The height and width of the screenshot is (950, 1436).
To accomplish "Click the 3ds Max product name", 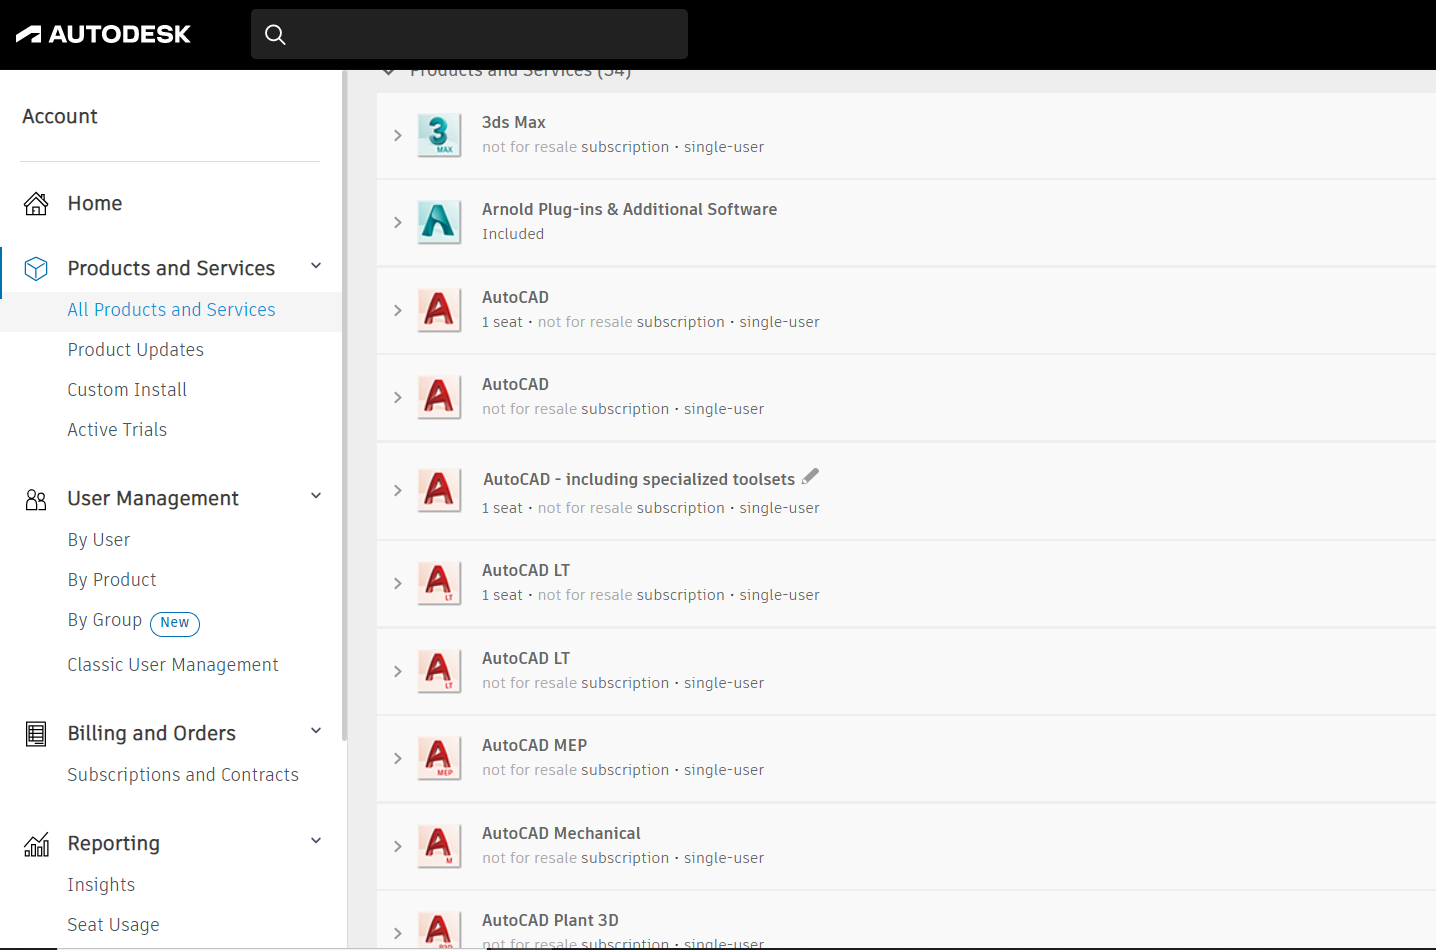I will (x=514, y=122).
